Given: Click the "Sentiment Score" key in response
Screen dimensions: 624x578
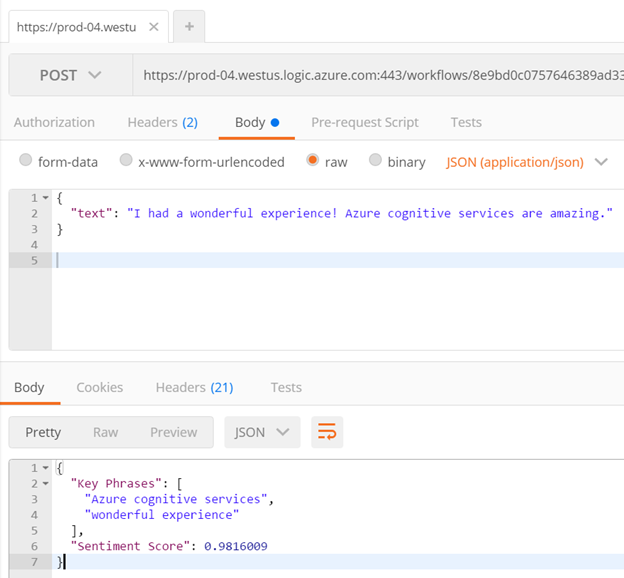Looking at the screenshot, I should pyautogui.click(x=130, y=546).
